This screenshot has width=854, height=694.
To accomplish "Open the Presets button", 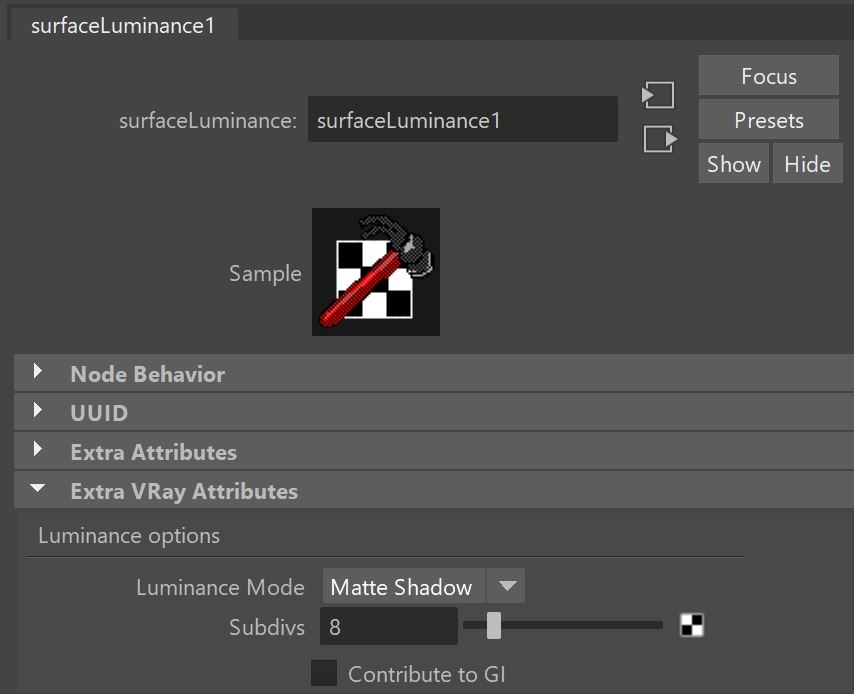I will [768, 119].
